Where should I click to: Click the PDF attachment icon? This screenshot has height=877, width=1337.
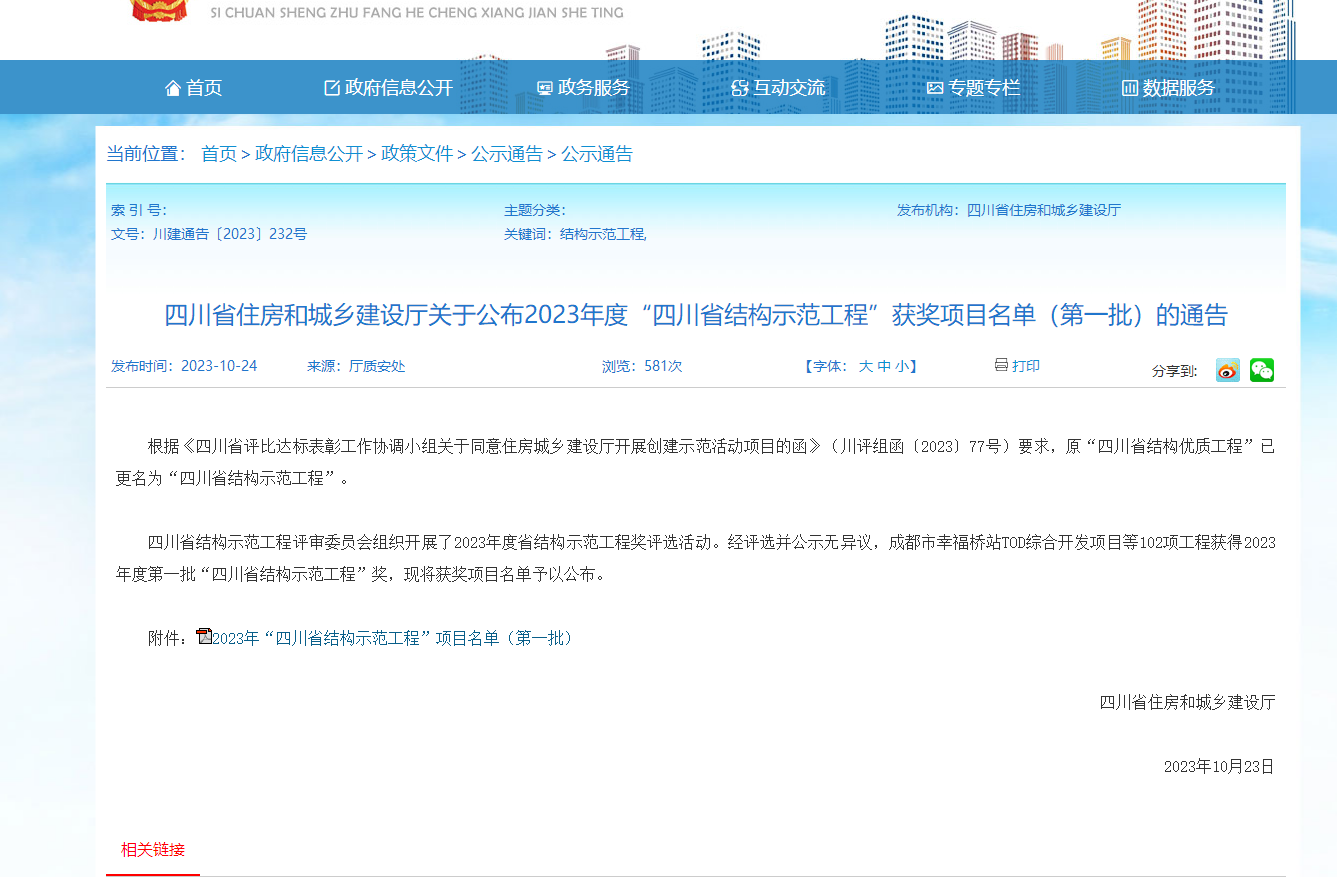(x=204, y=636)
